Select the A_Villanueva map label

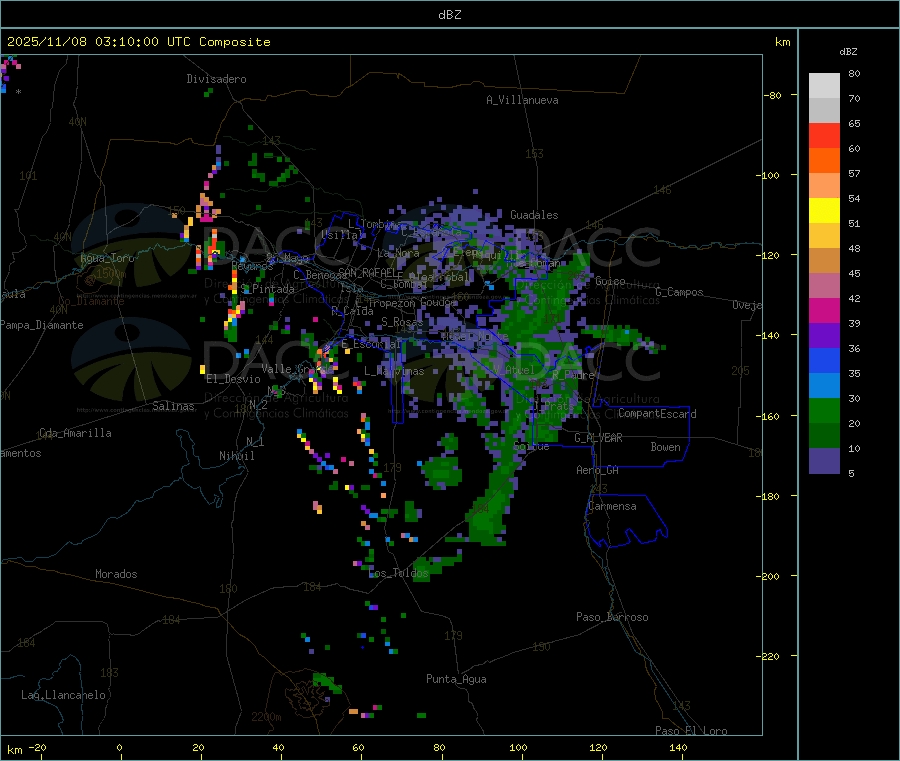click(x=522, y=100)
